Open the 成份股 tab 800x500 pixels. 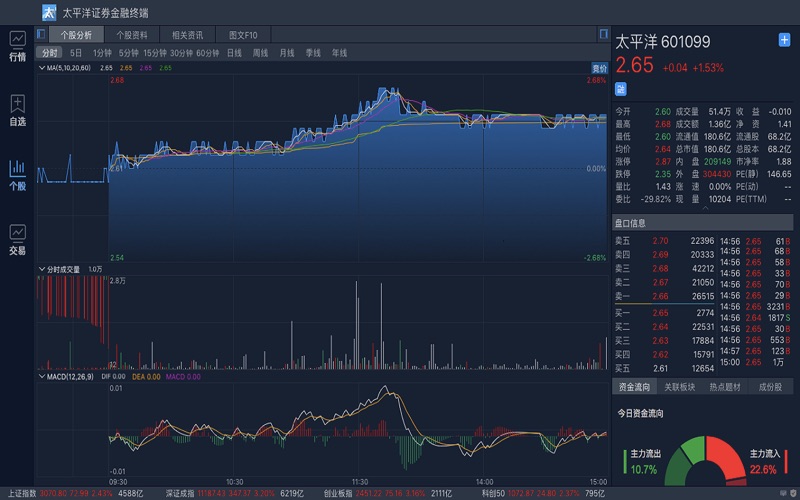point(770,387)
